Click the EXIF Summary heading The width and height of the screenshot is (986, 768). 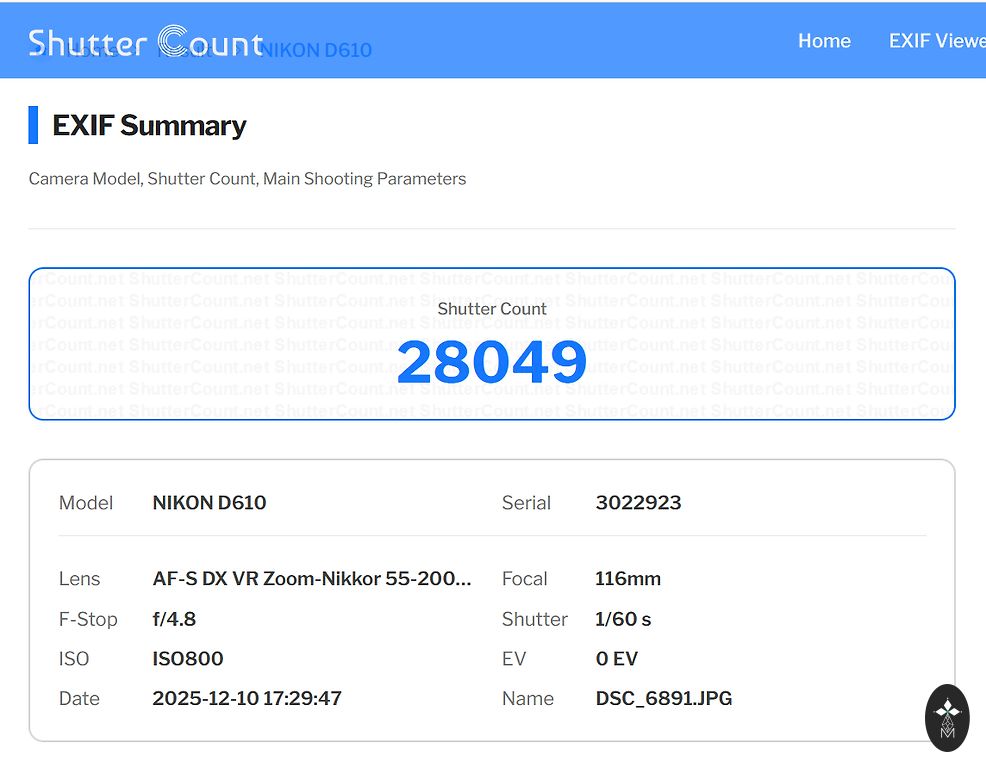(x=149, y=125)
